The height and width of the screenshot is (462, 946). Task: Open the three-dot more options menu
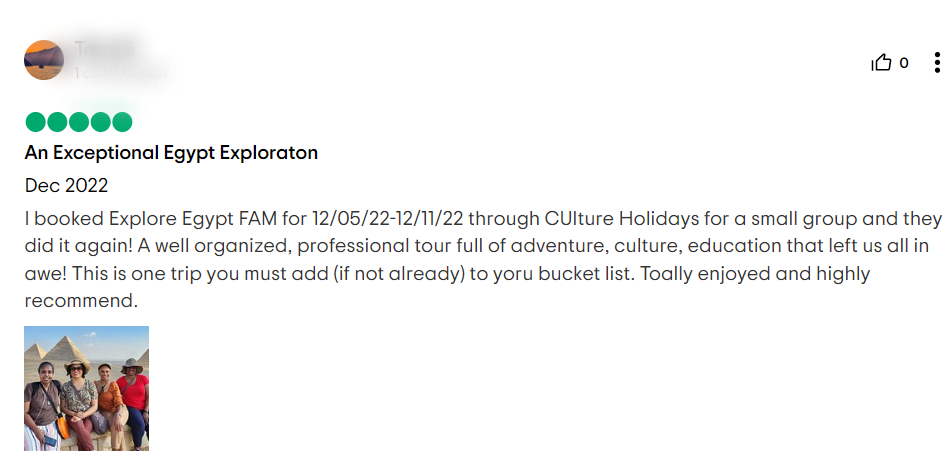937,62
